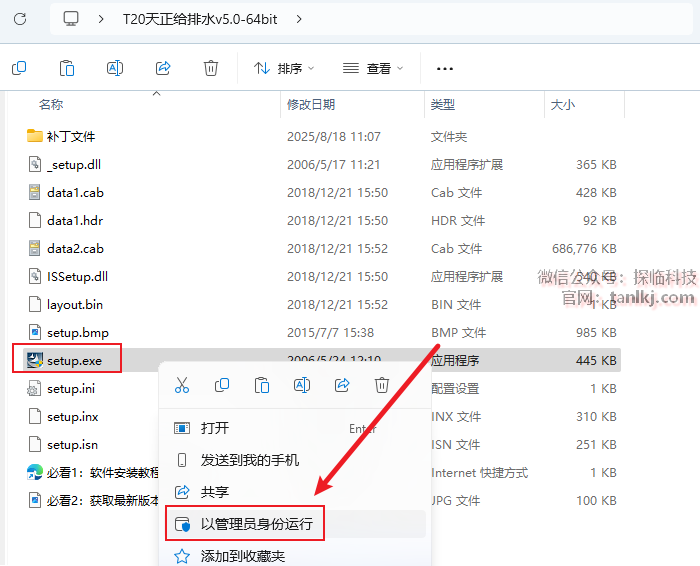Click the _setup.dll file icon
Screen dimensions: 700x566
coord(35,164)
